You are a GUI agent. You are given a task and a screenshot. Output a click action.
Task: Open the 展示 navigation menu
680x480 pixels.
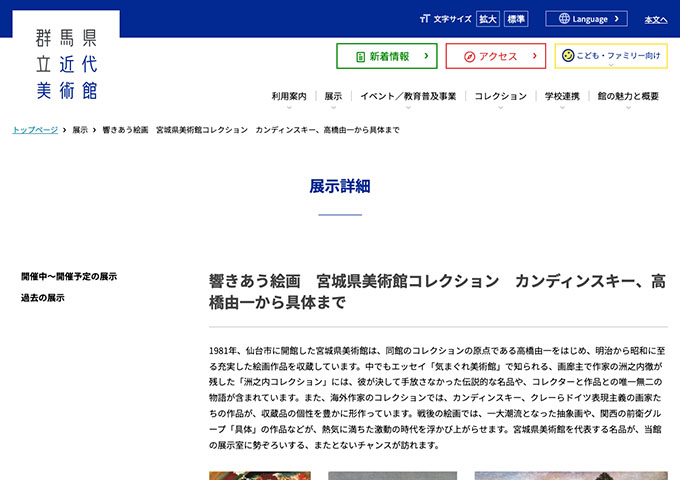pyautogui.click(x=333, y=97)
